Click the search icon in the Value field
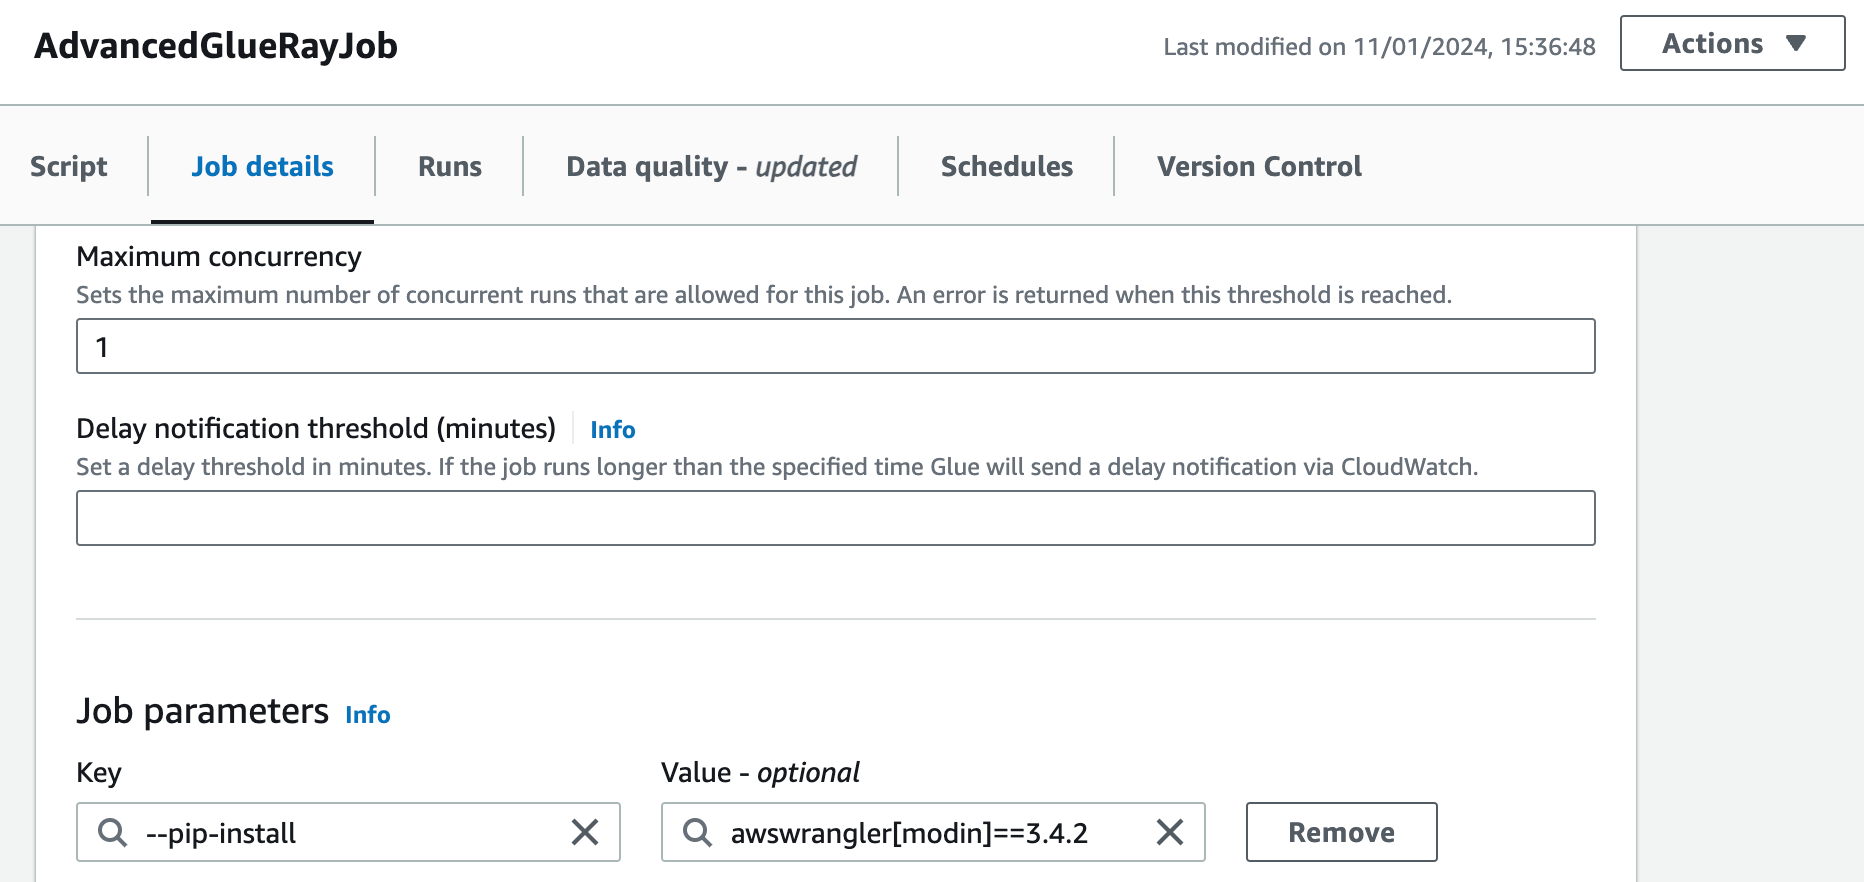The width and height of the screenshot is (1864, 882). [x=697, y=832]
